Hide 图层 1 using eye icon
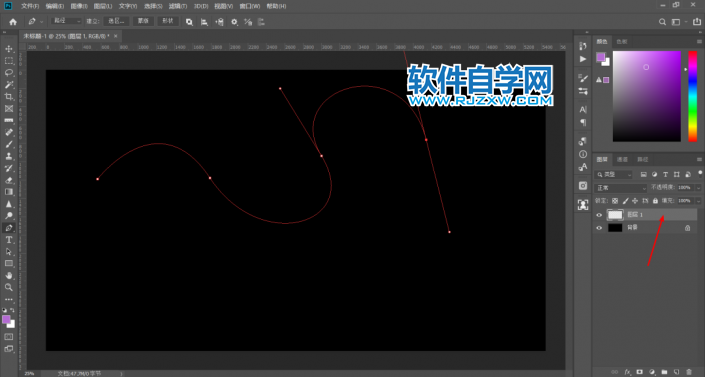The height and width of the screenshot is (377, 705). point(599,215)
